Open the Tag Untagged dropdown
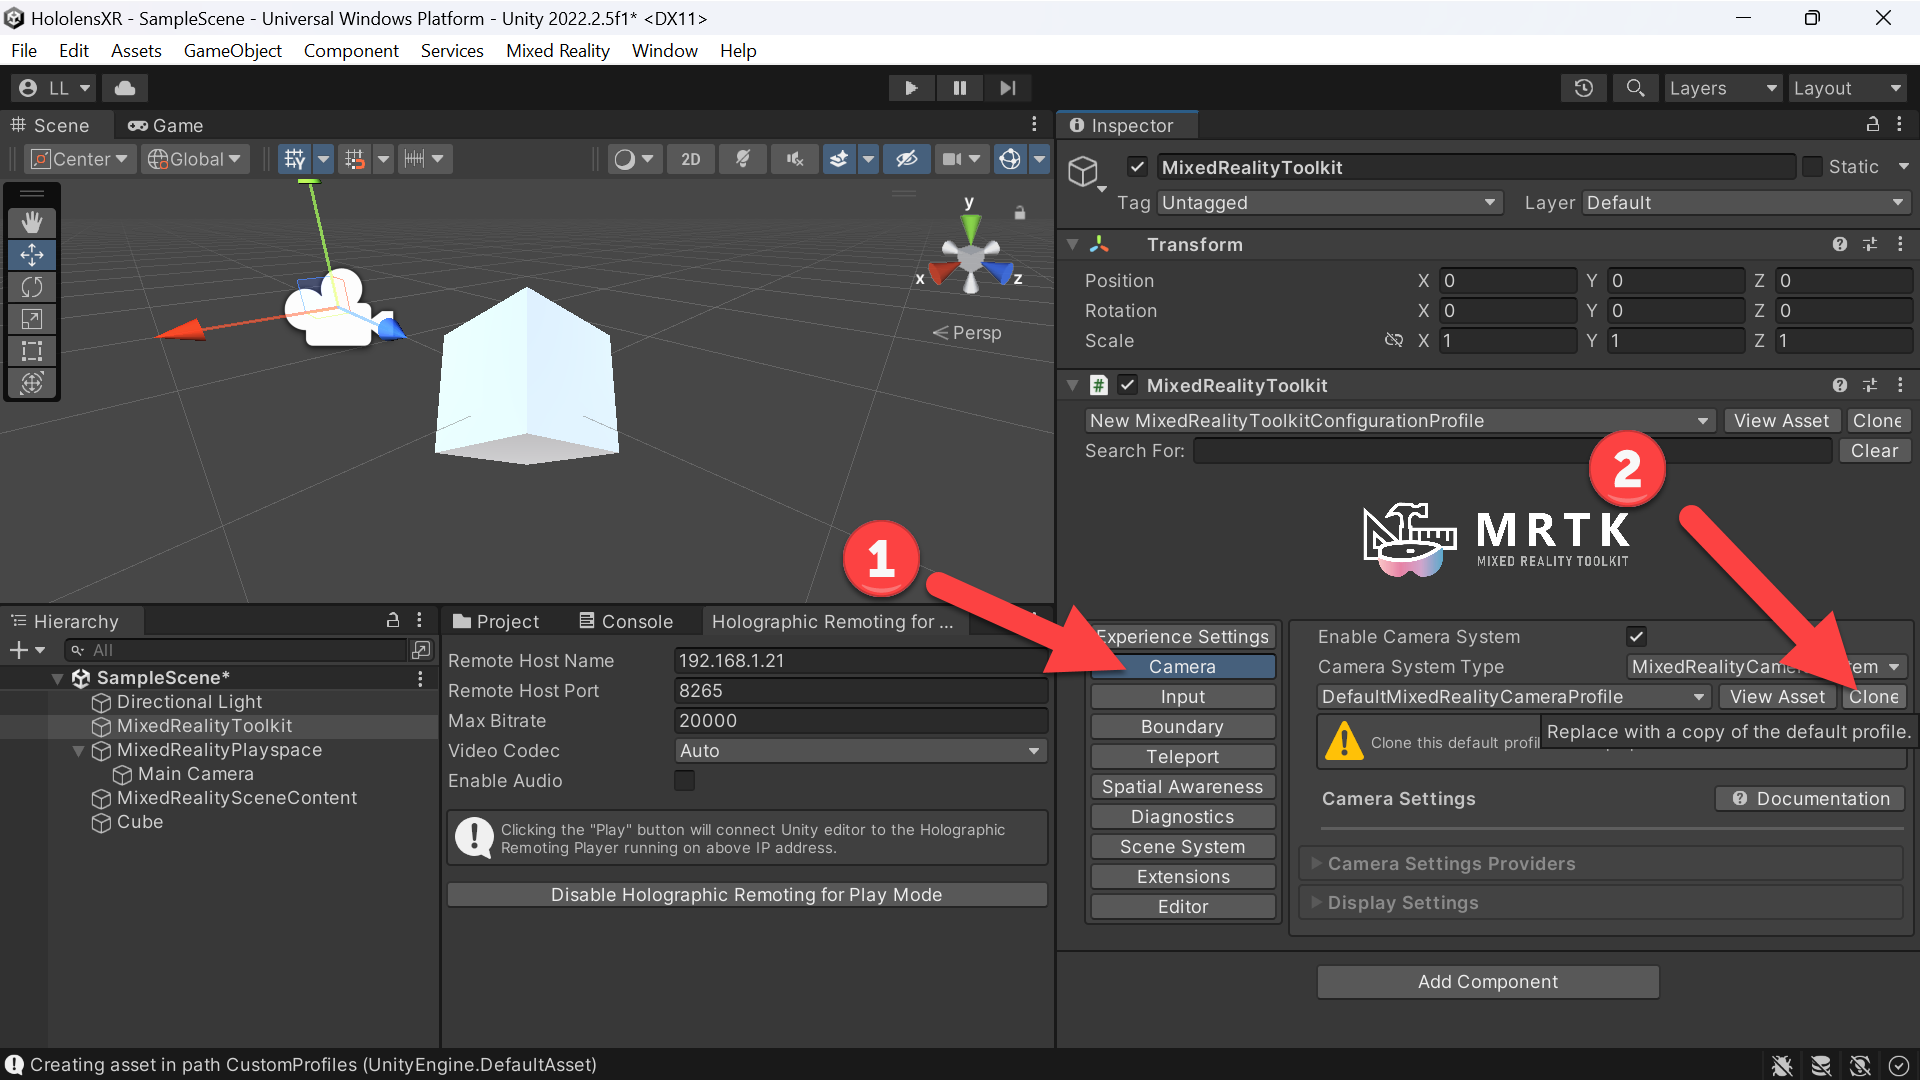 (x=1330, y=203)
